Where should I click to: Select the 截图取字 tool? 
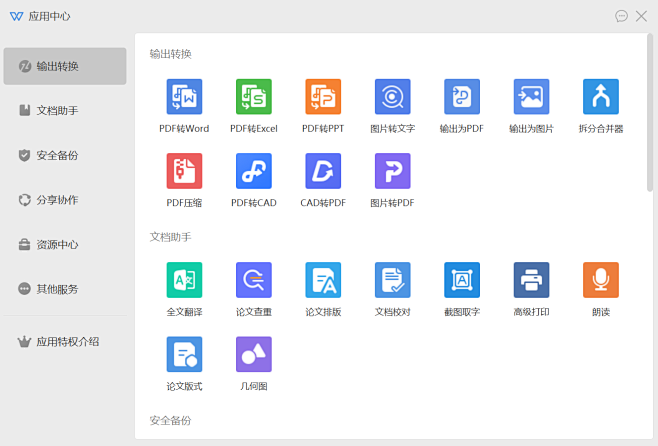pyautogui.click(x=462, y=280)
